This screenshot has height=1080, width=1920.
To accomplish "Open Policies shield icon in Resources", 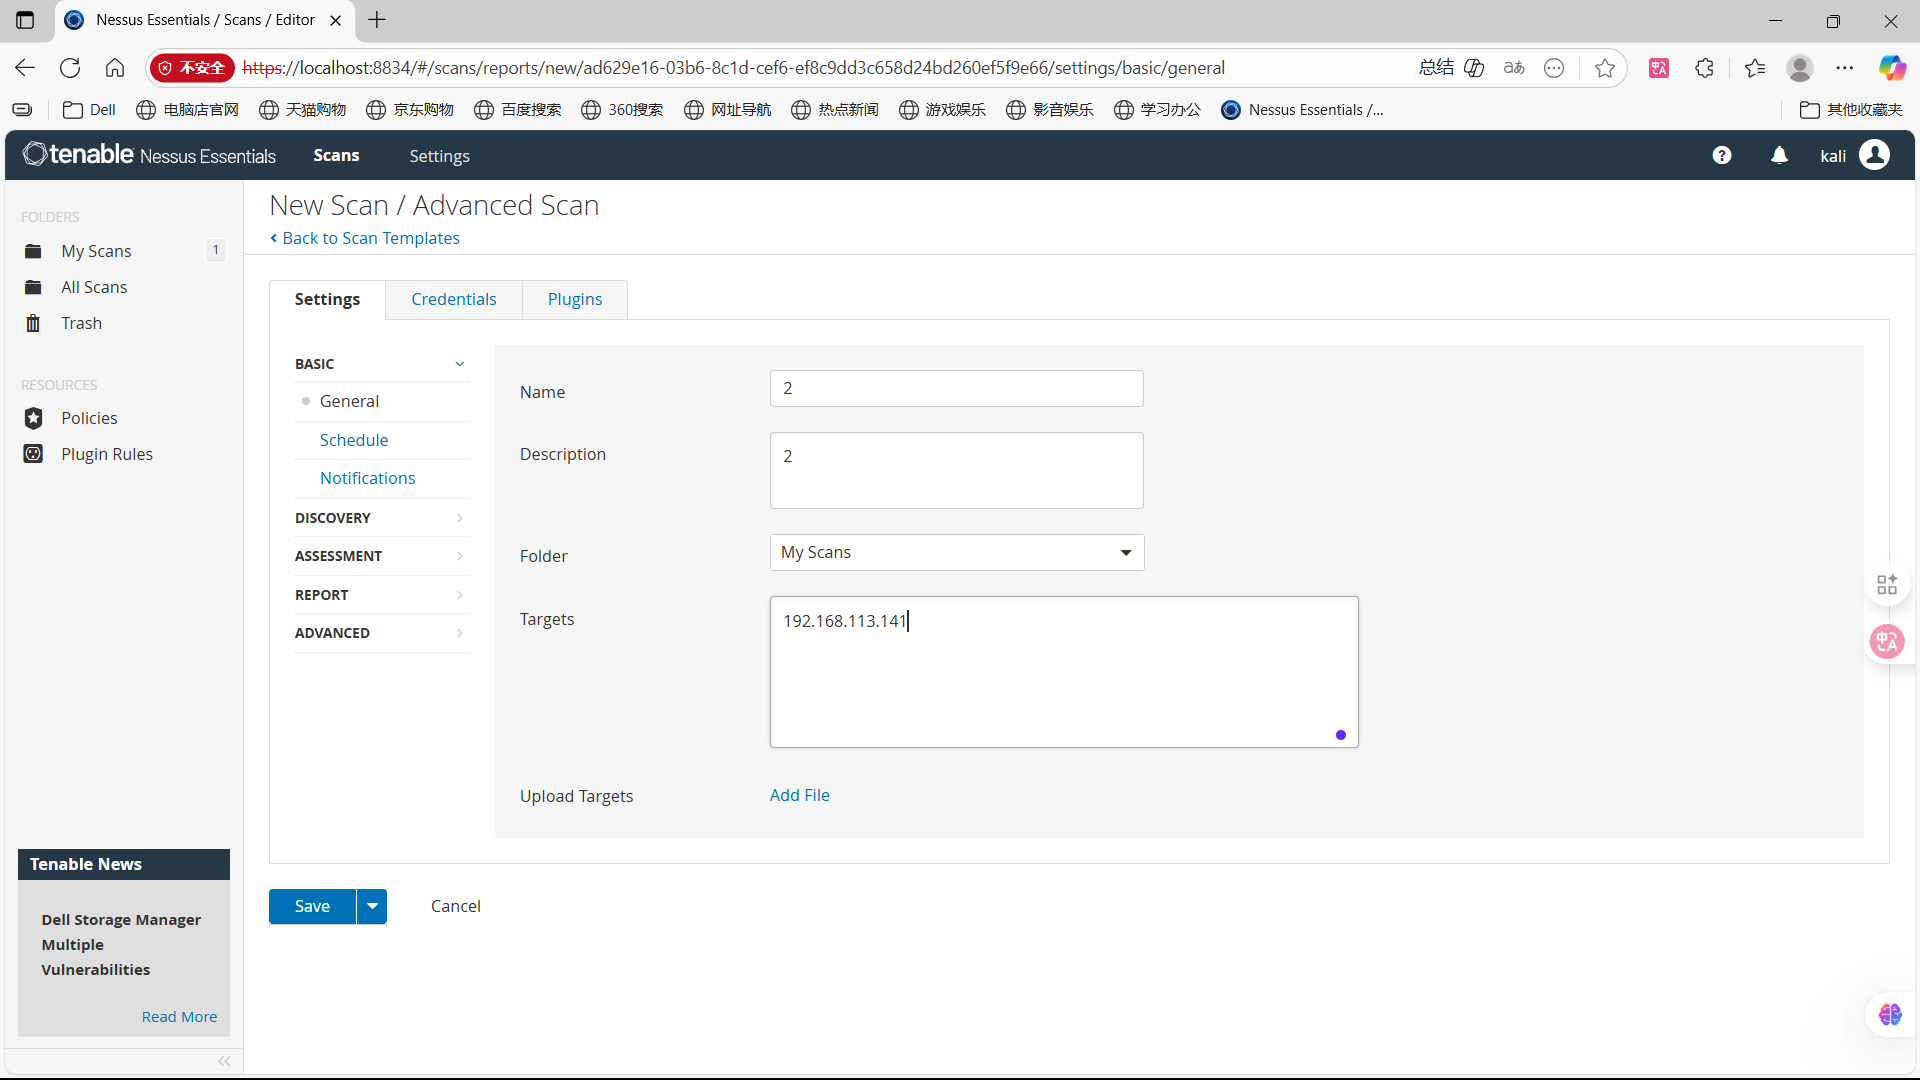I will coord(33,418).
